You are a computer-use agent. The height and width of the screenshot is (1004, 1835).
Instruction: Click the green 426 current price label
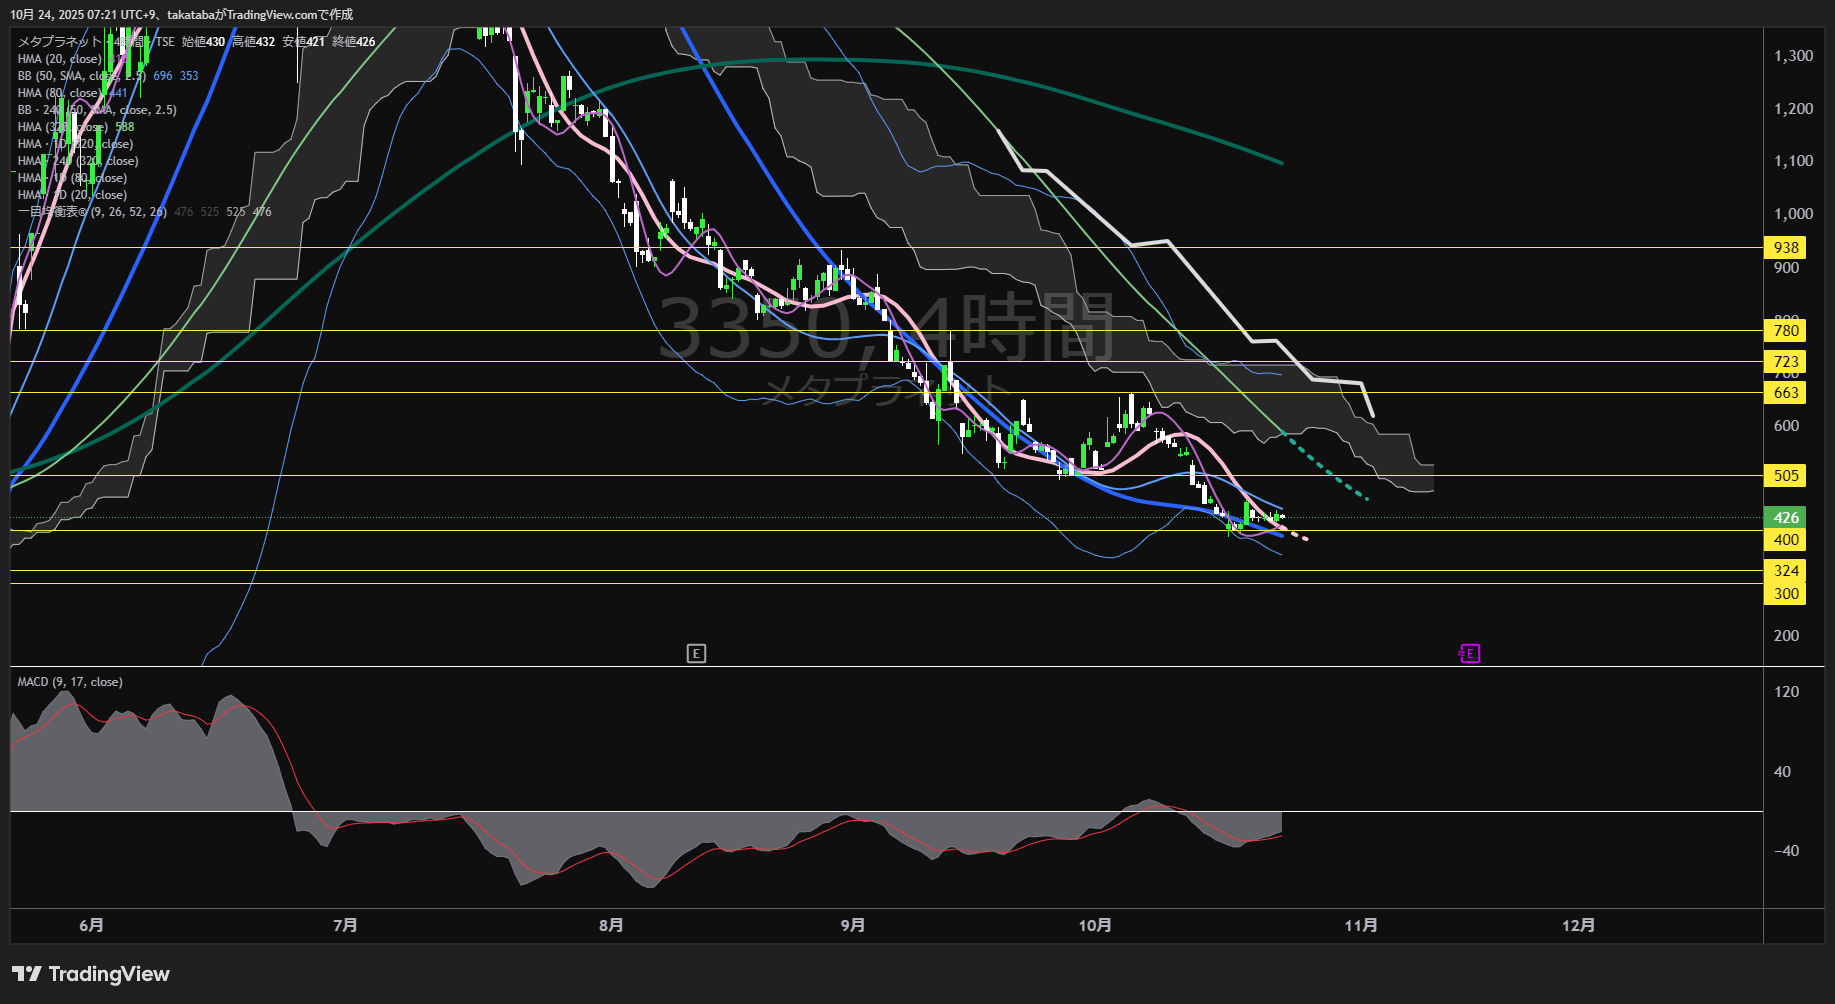click(1785, 517)
